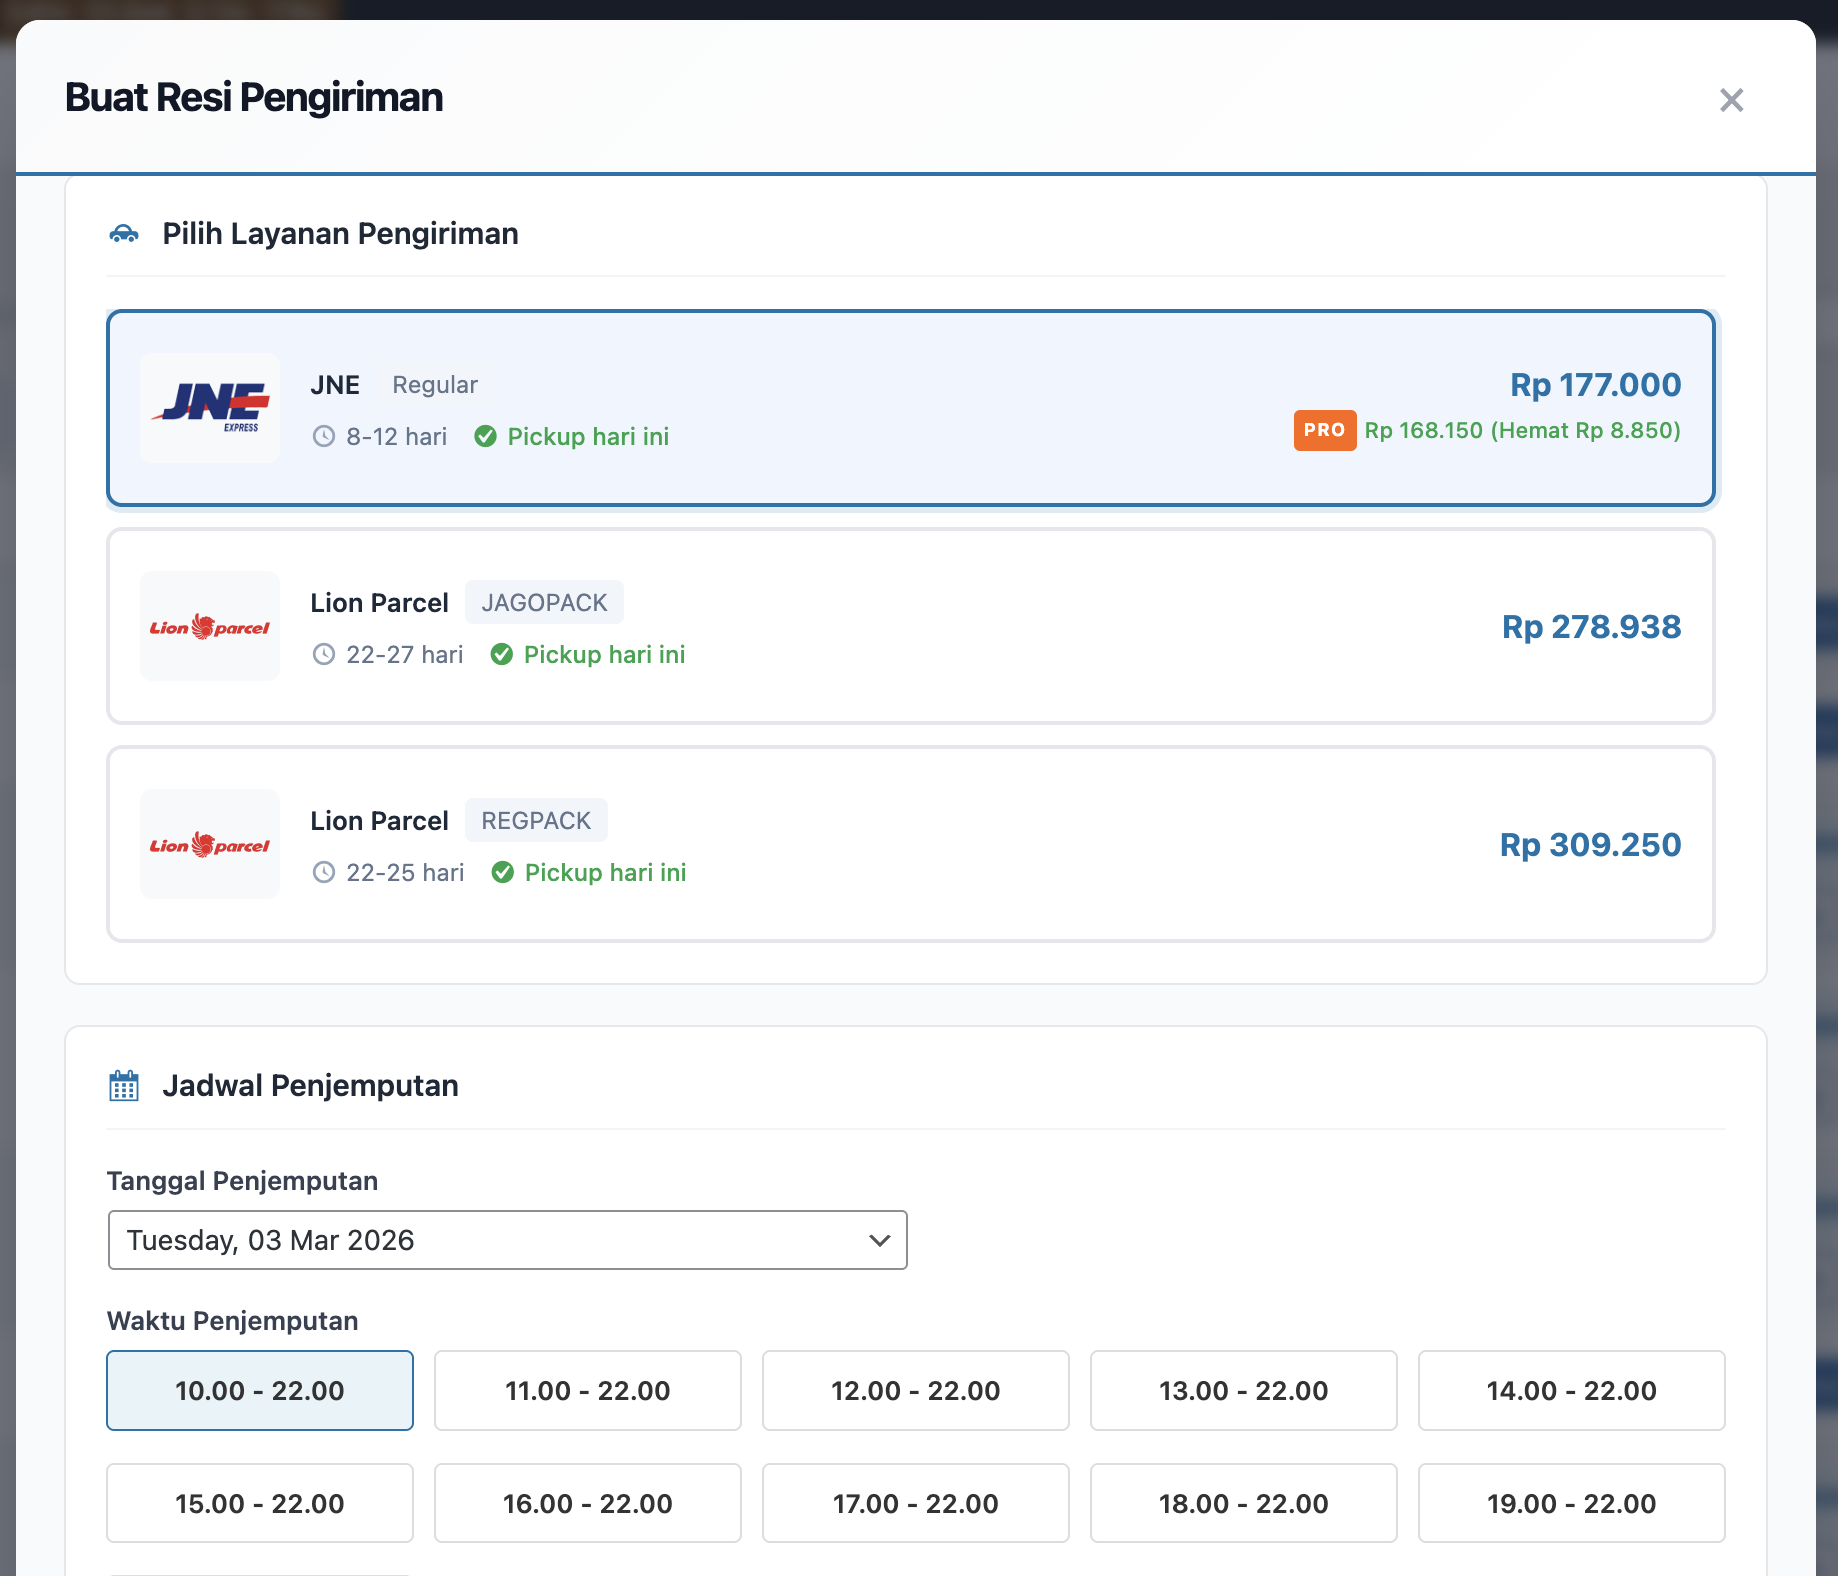Choose the 14.00 - 22.00 pickup time
This screenshot has width=1838, height=1576.
(1571, 1390)
